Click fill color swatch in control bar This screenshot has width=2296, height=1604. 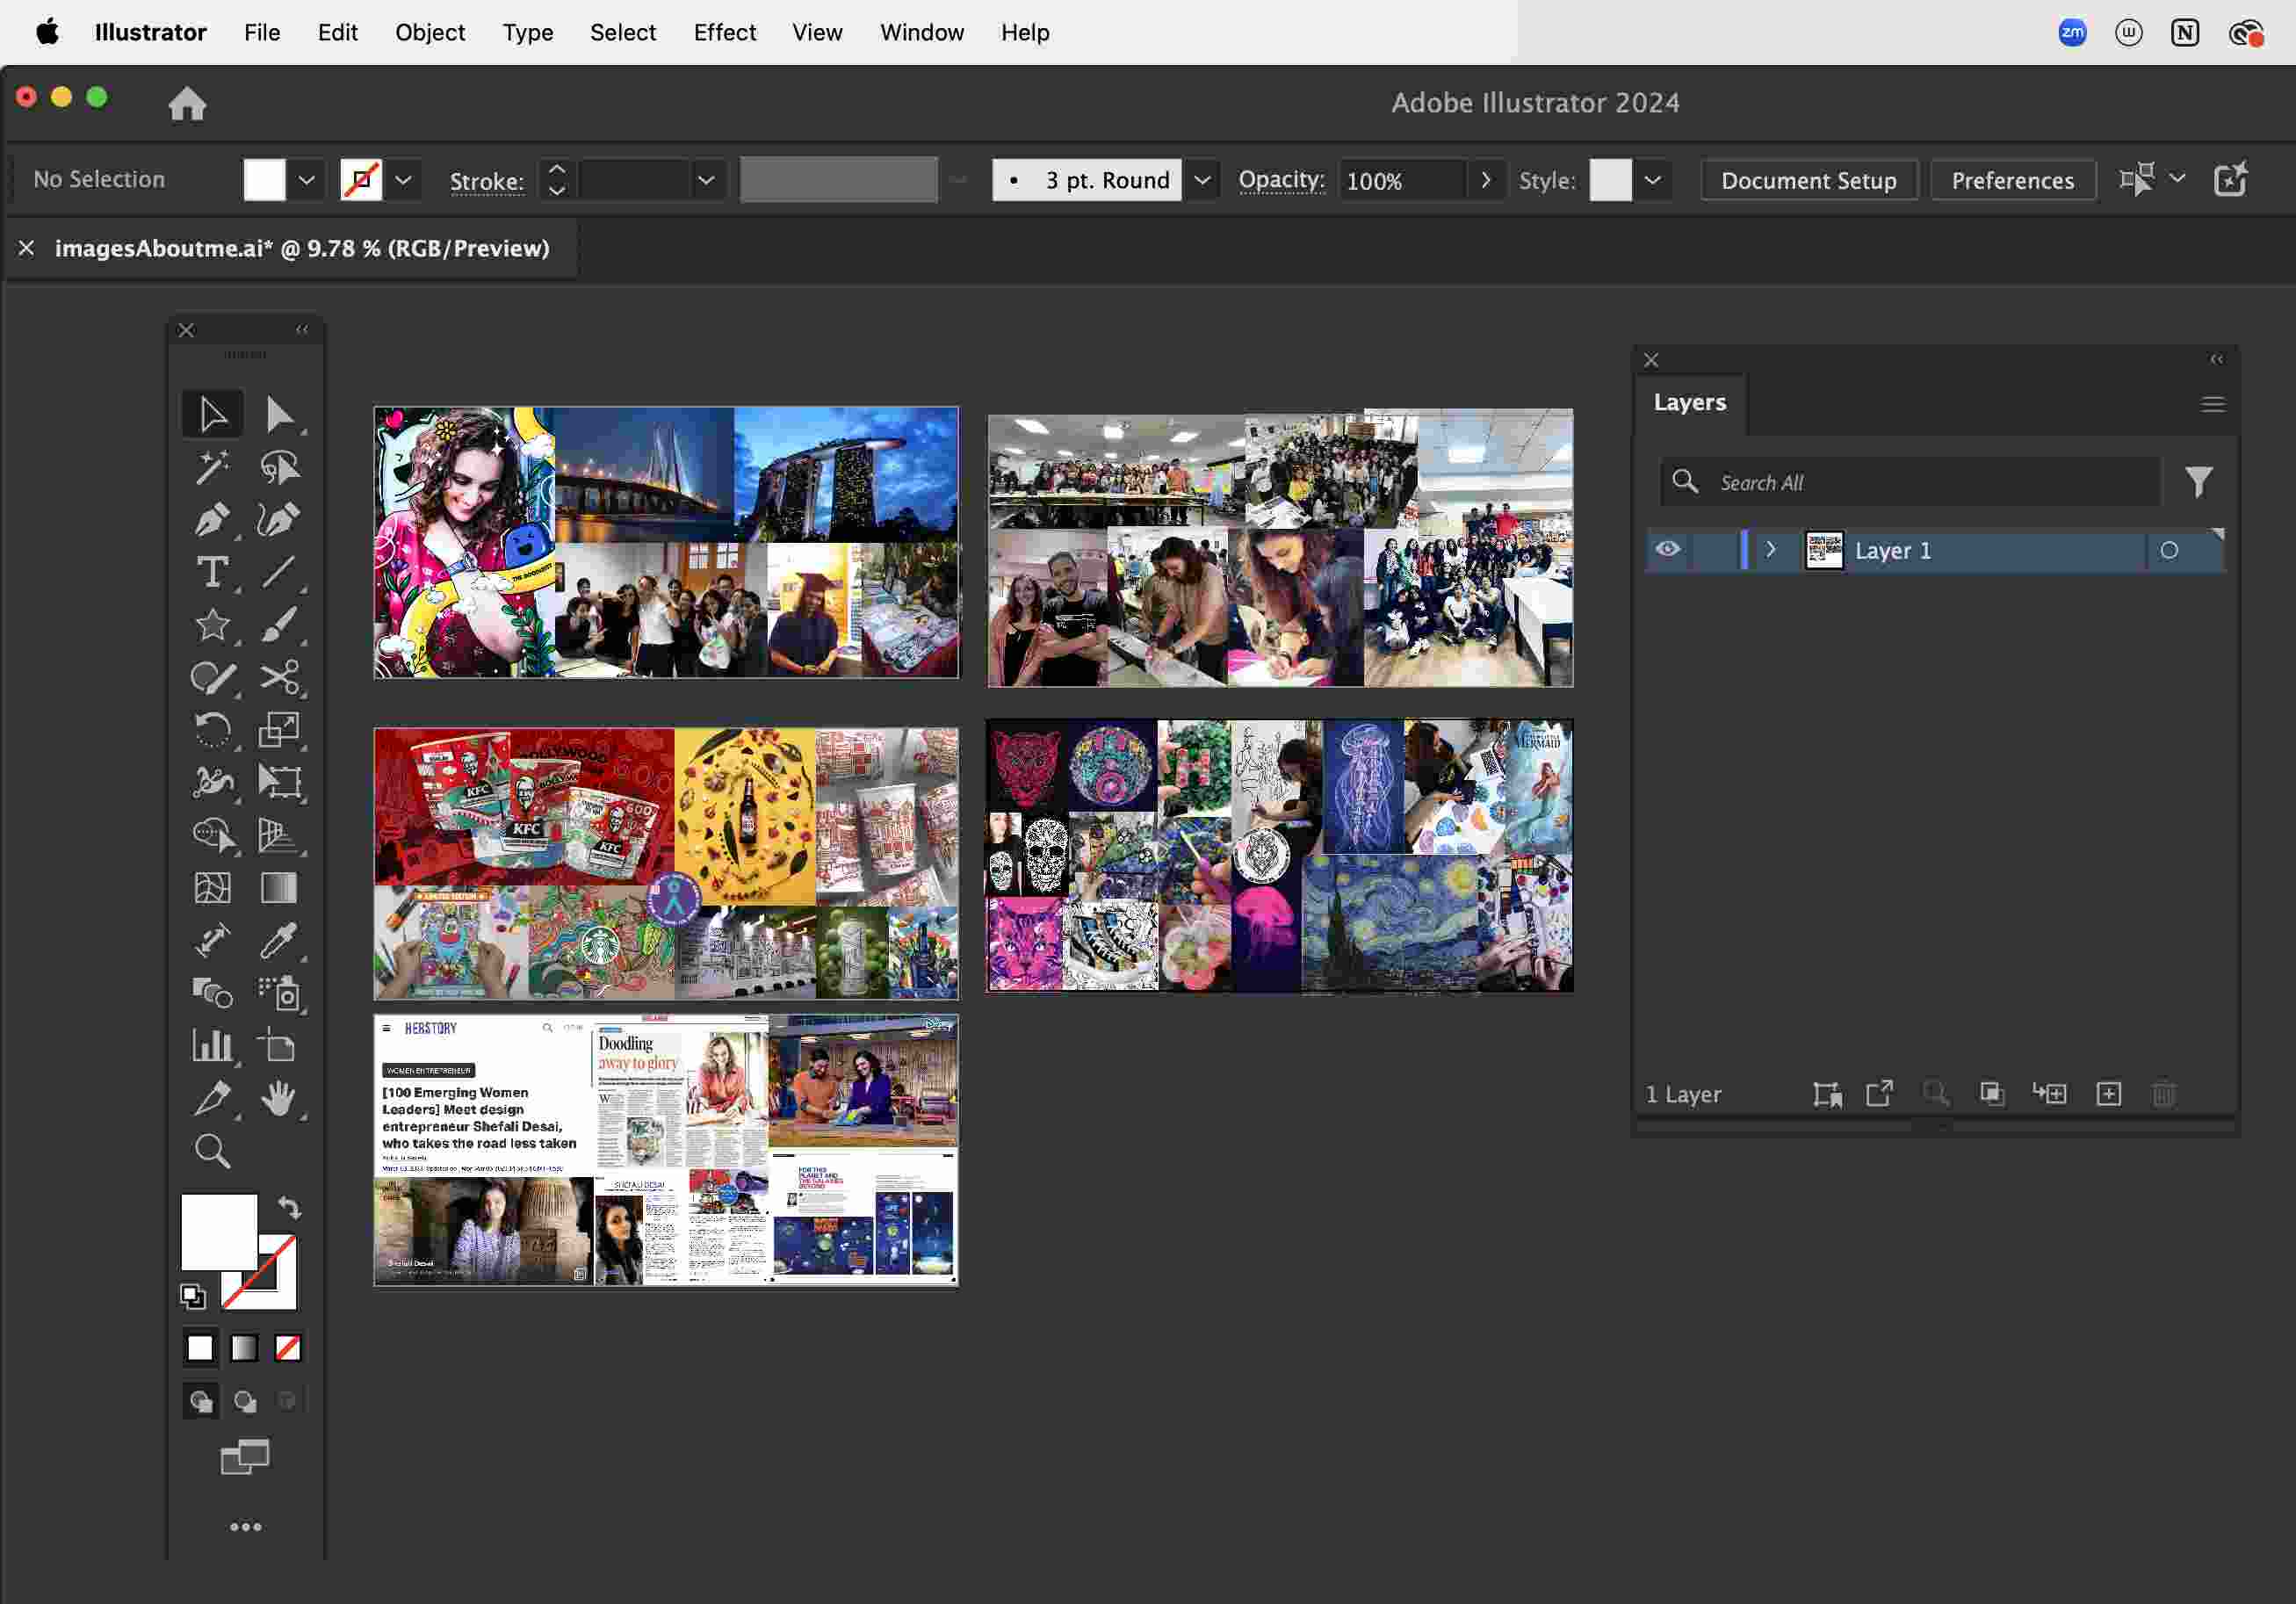pos(264,180)
